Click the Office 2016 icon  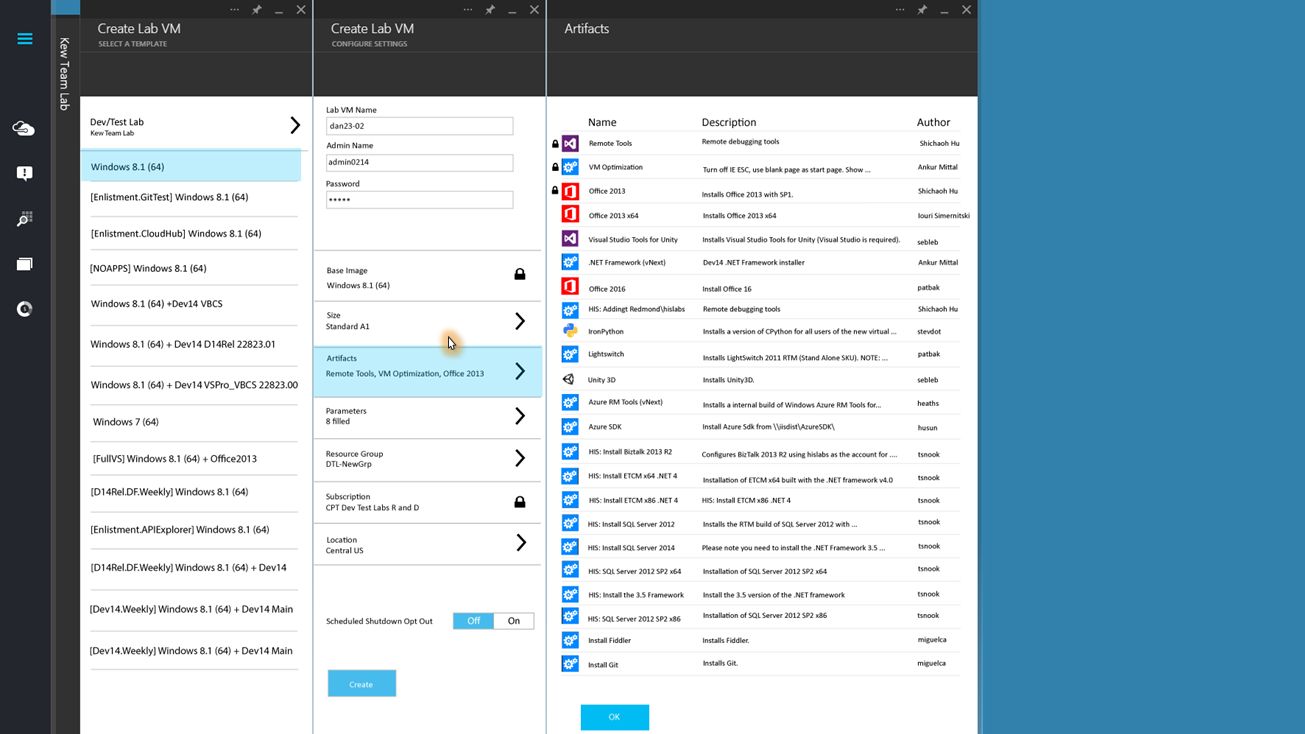(570, 287)
